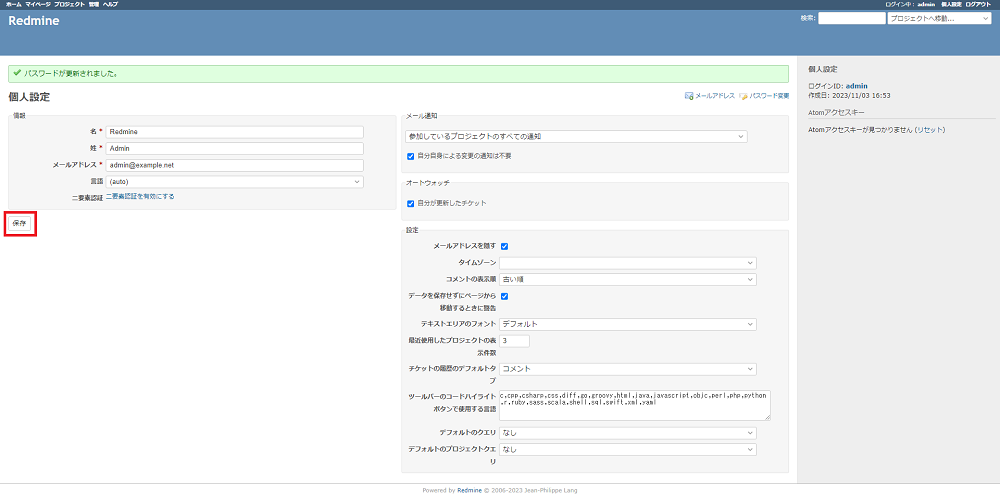Disable the メールアドレスを隠す checkbox
Viewport: 1000px width, 496px height.
(x=505, y=246)
